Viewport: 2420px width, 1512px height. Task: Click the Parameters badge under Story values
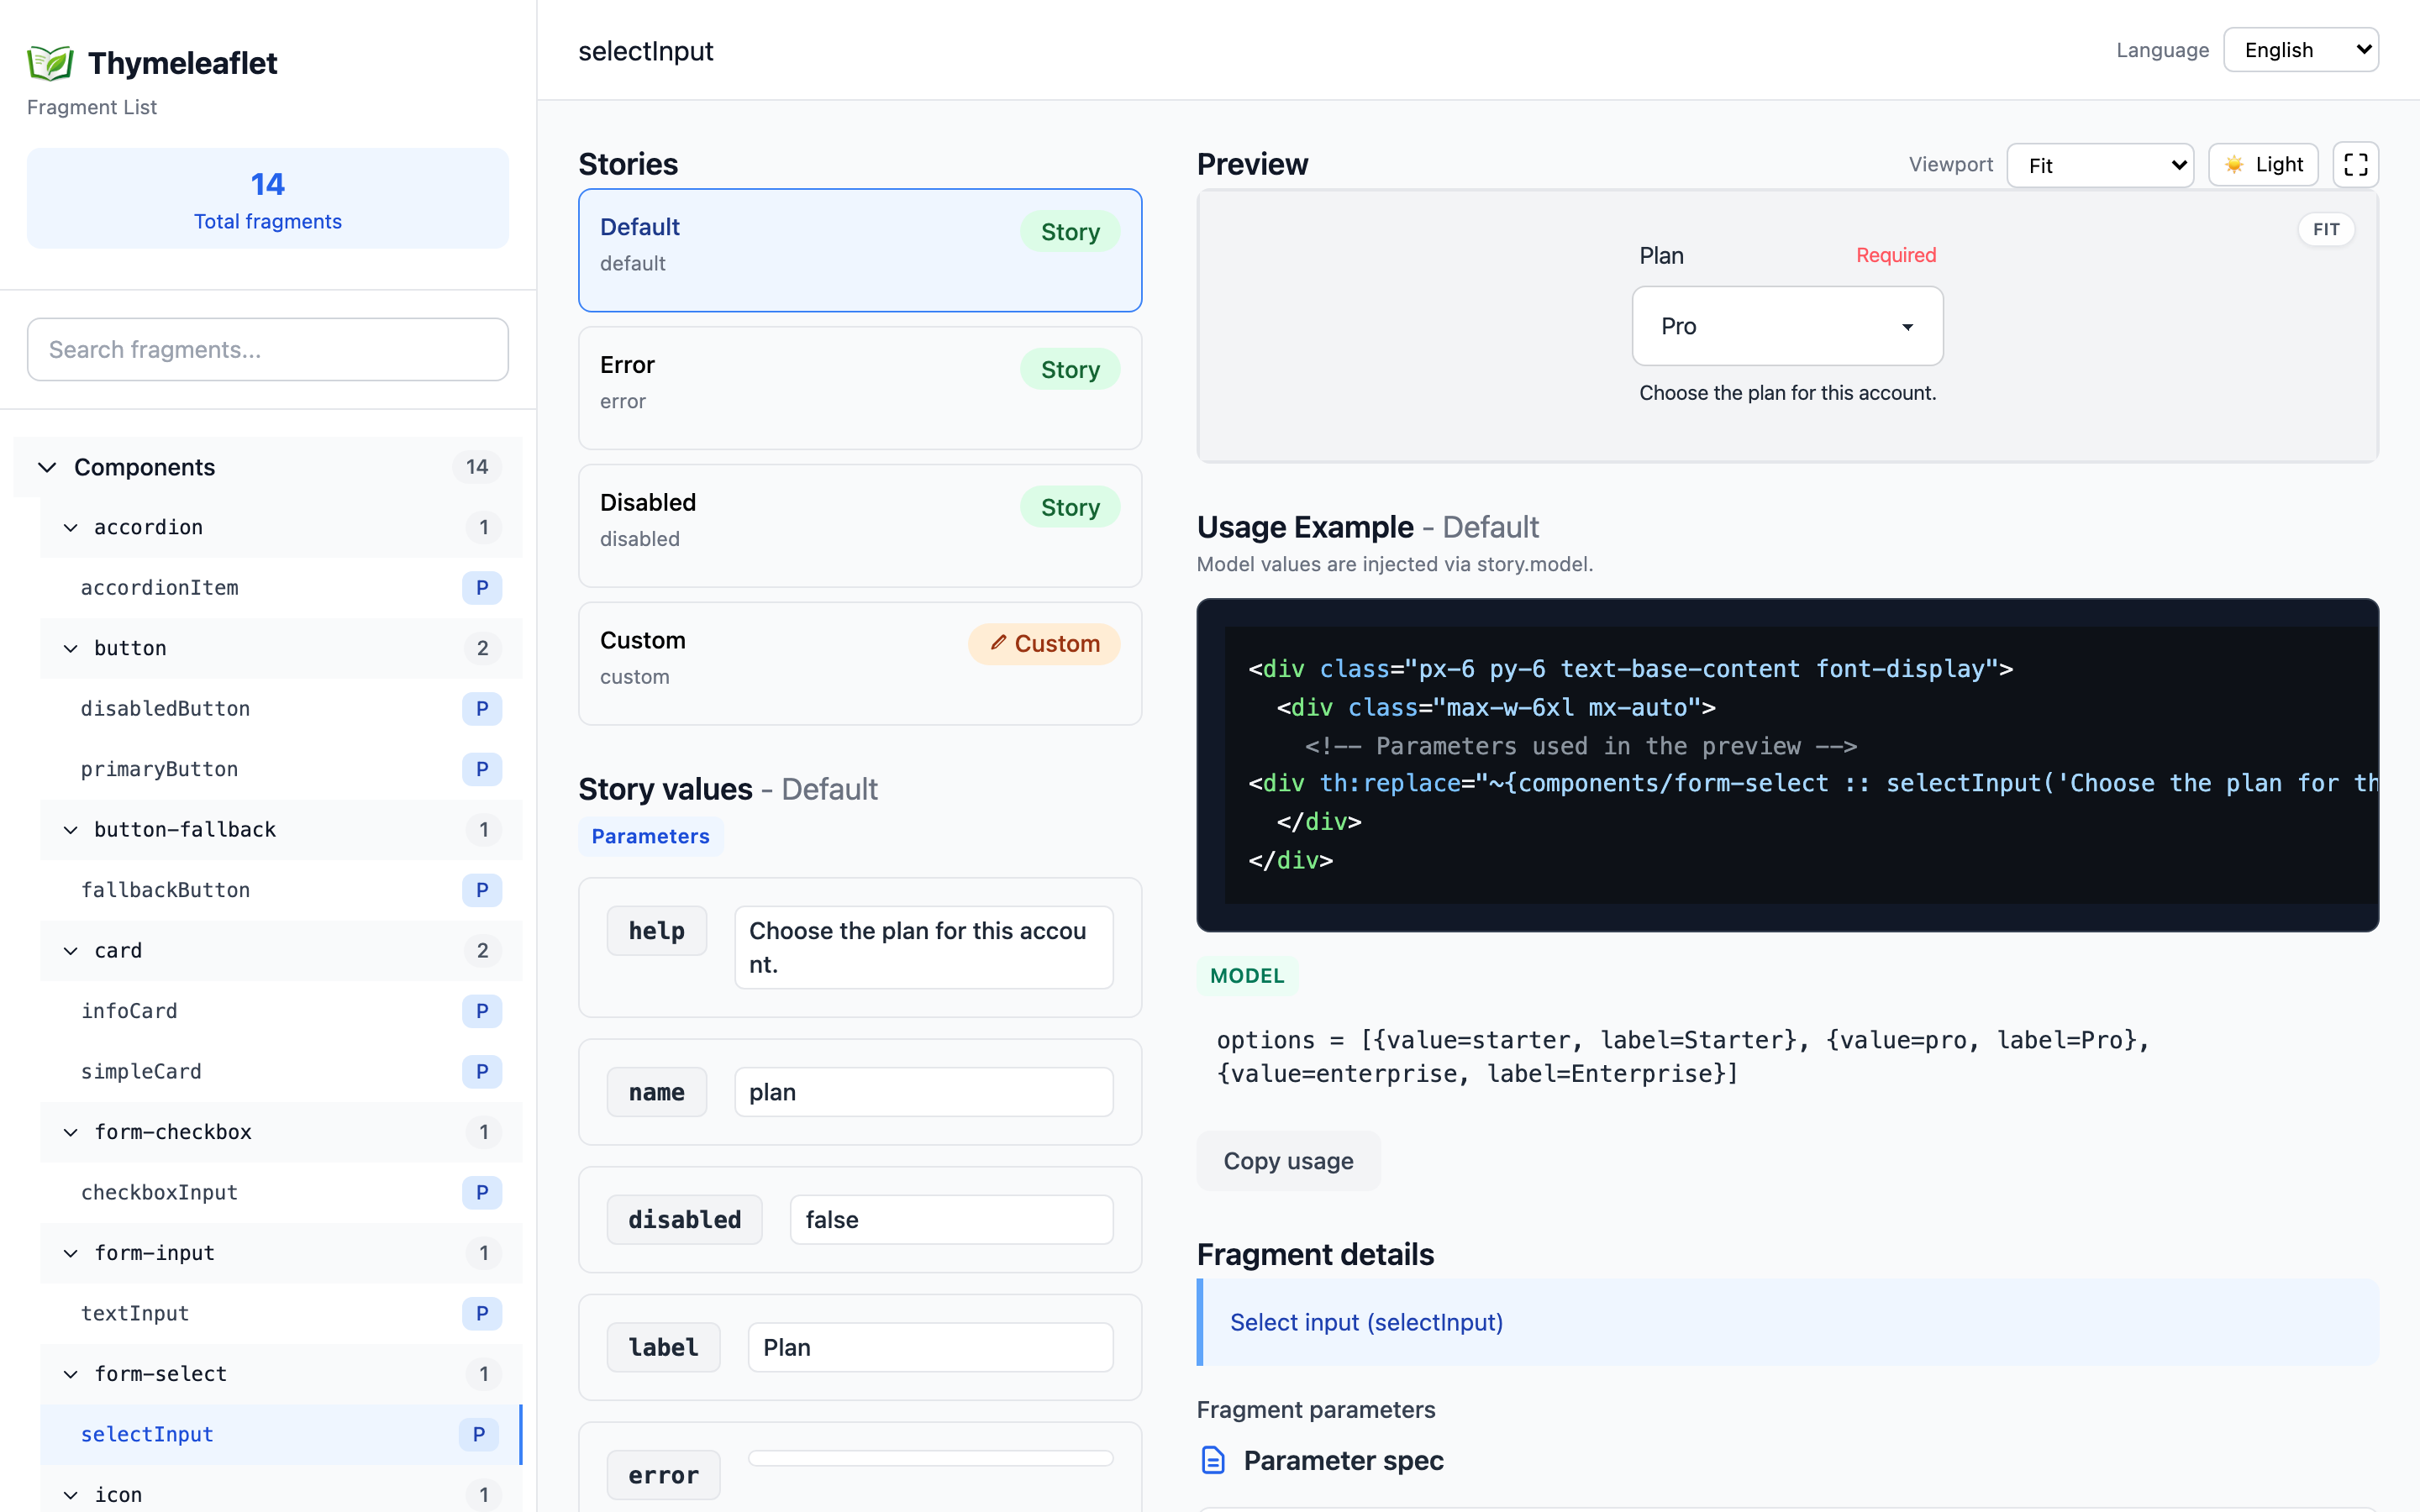click(x=650, y=836)
